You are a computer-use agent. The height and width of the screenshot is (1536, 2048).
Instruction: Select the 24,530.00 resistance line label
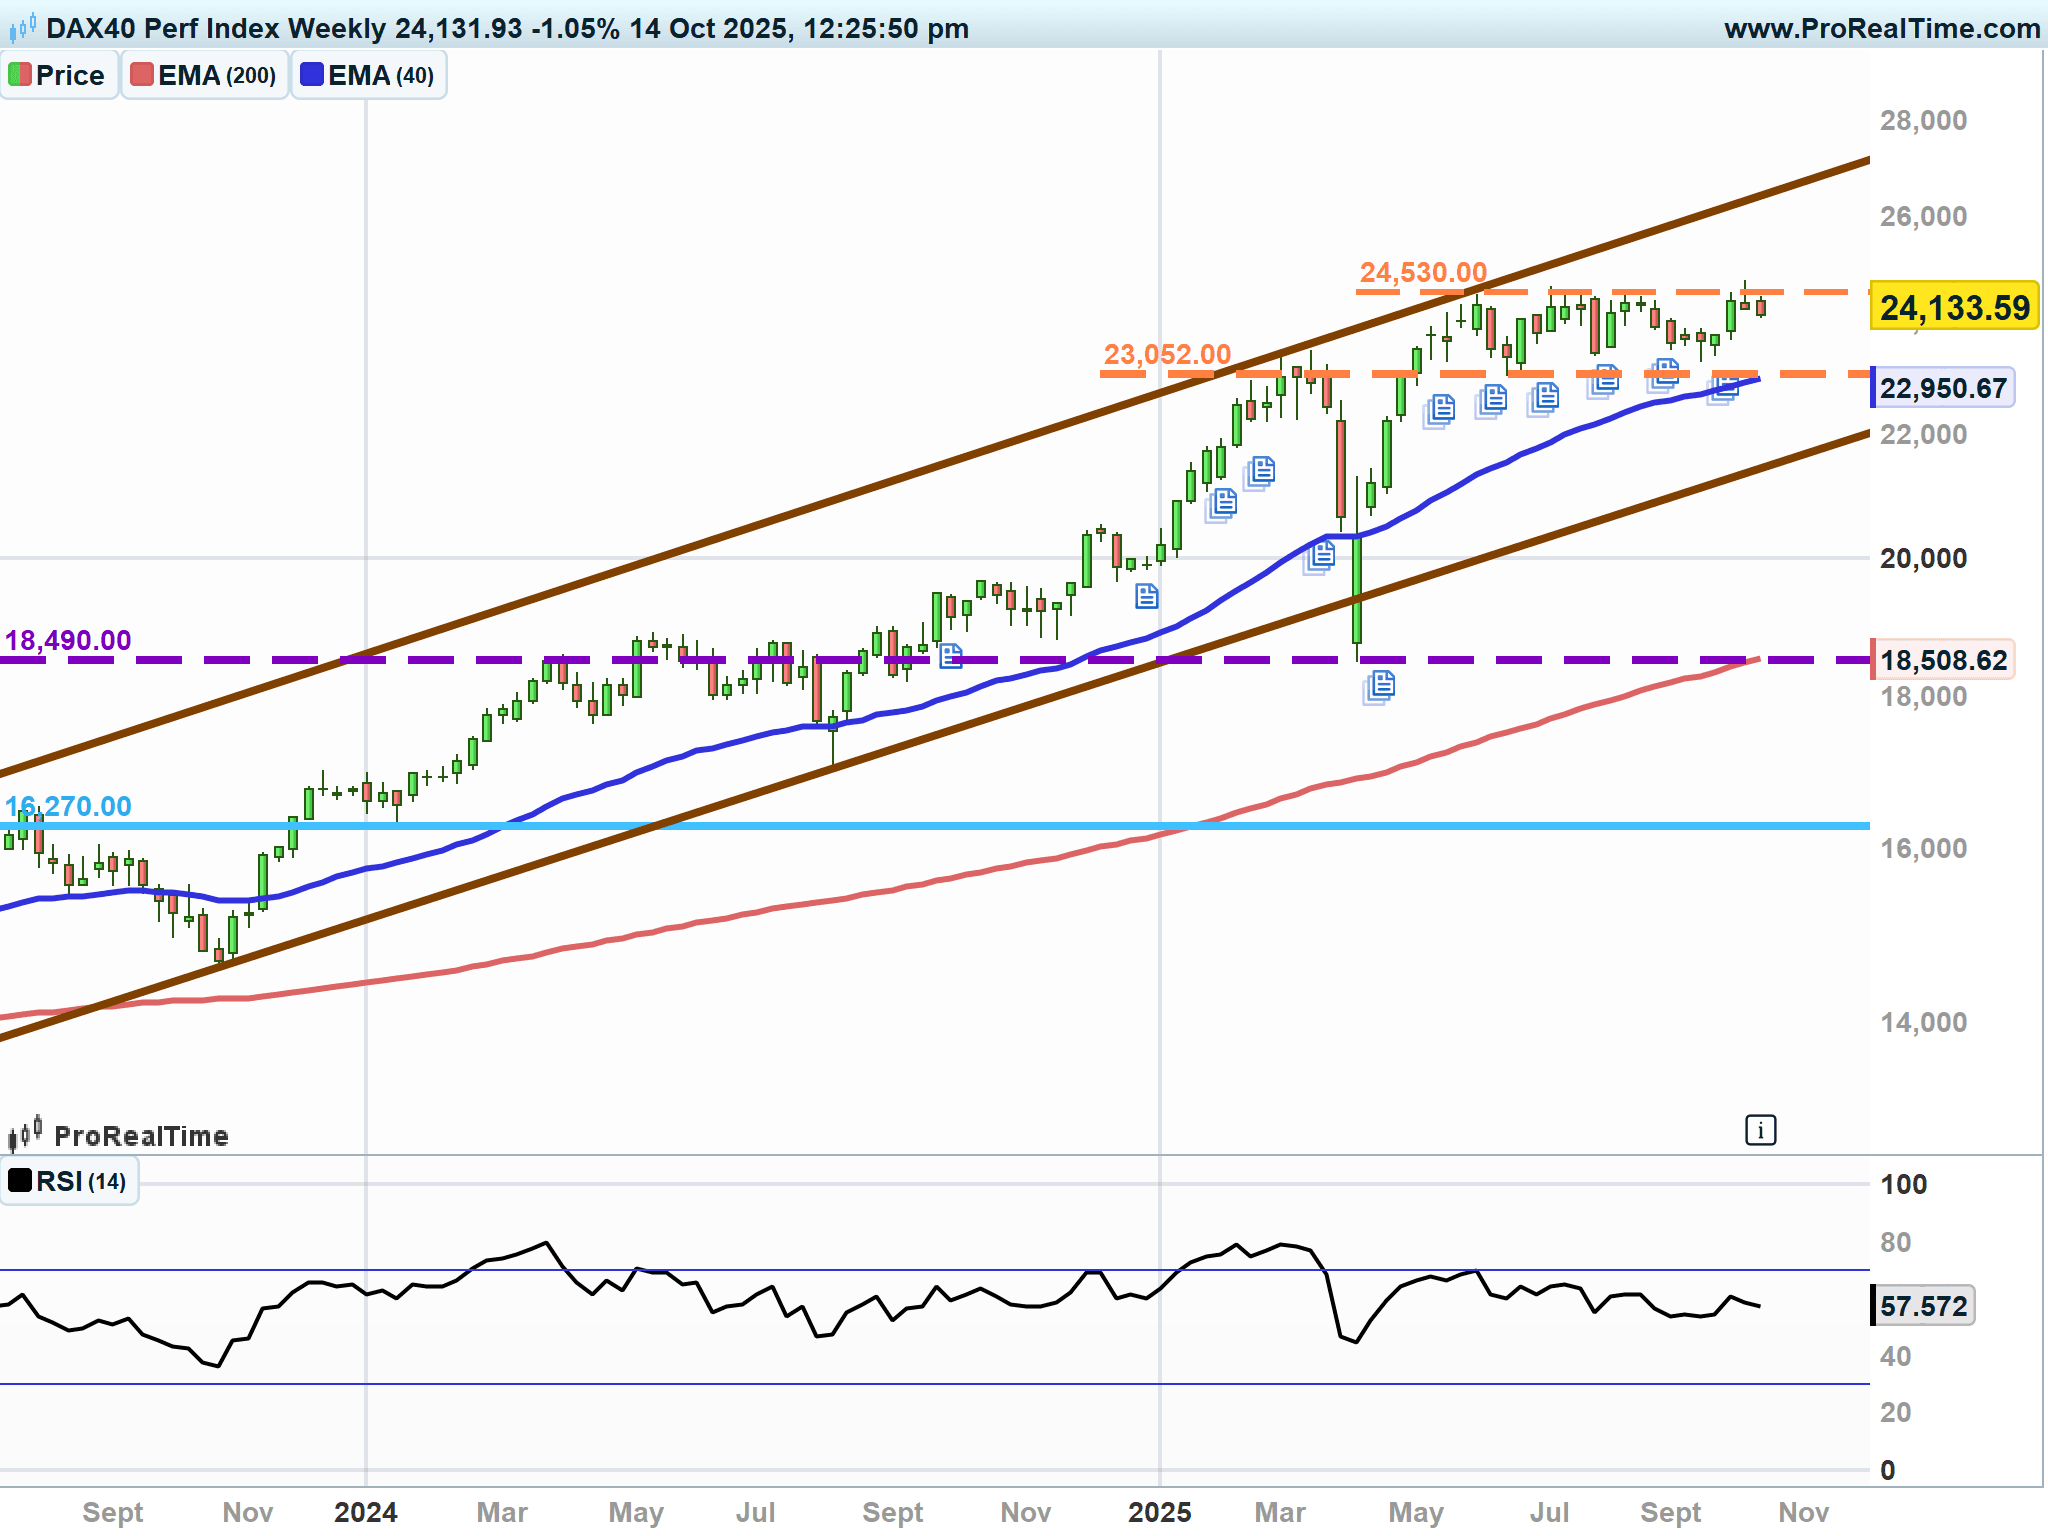(1422, 272)
